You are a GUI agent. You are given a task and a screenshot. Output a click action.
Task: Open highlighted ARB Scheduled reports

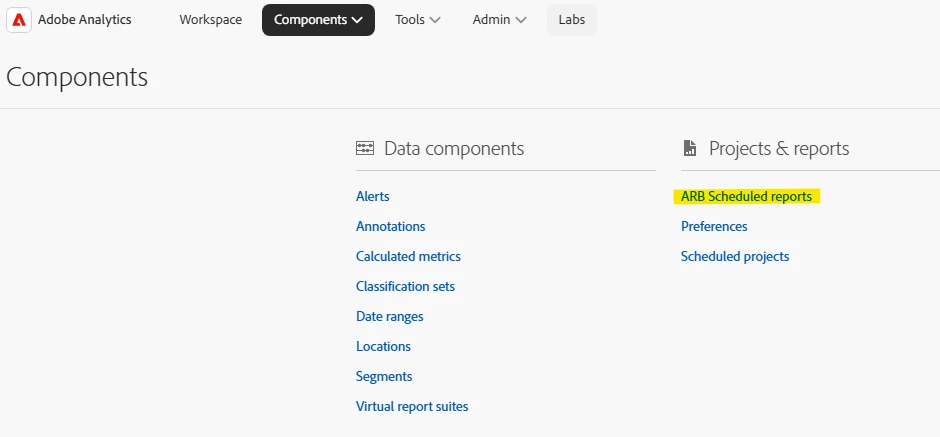[x=746, y=197]
